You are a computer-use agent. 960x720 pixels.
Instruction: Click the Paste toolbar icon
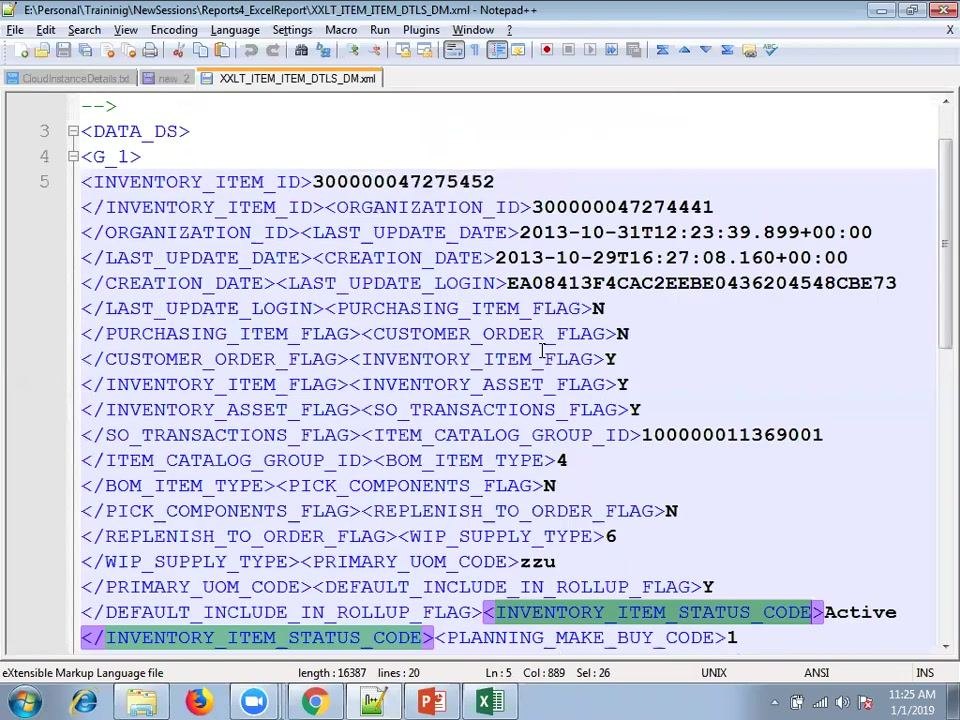[222, 50]
